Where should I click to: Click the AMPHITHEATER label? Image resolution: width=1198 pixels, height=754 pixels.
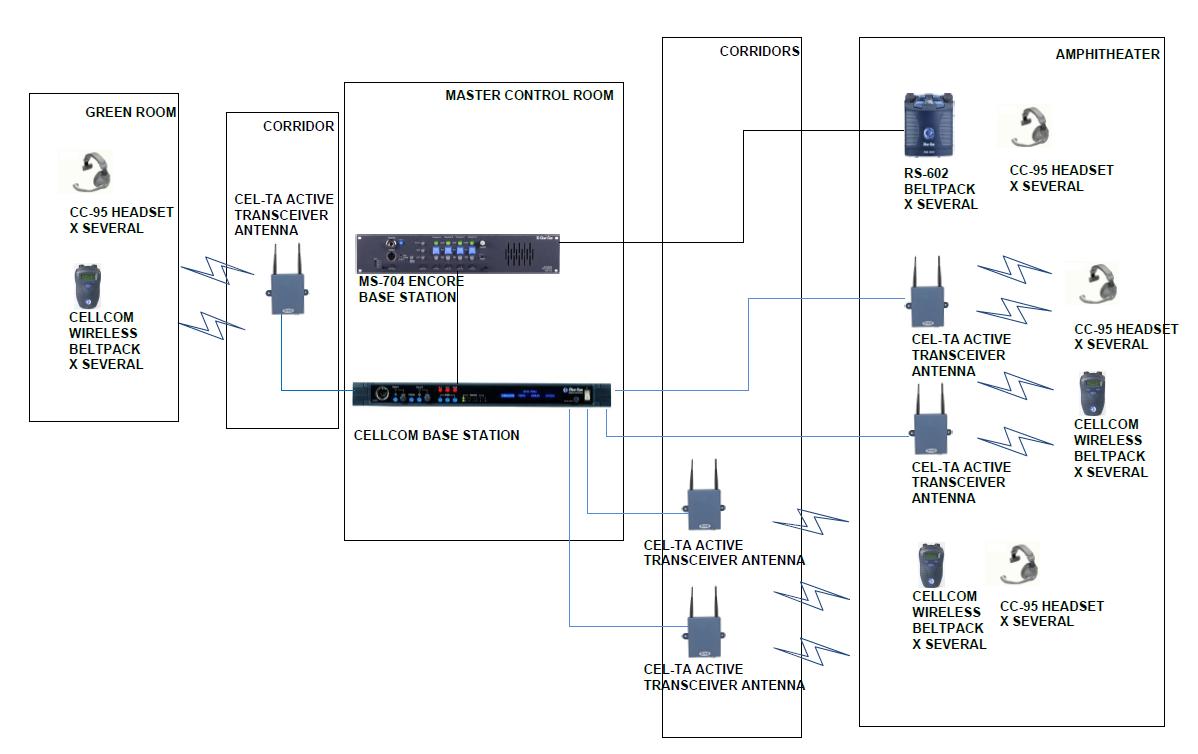[1108, 54]
